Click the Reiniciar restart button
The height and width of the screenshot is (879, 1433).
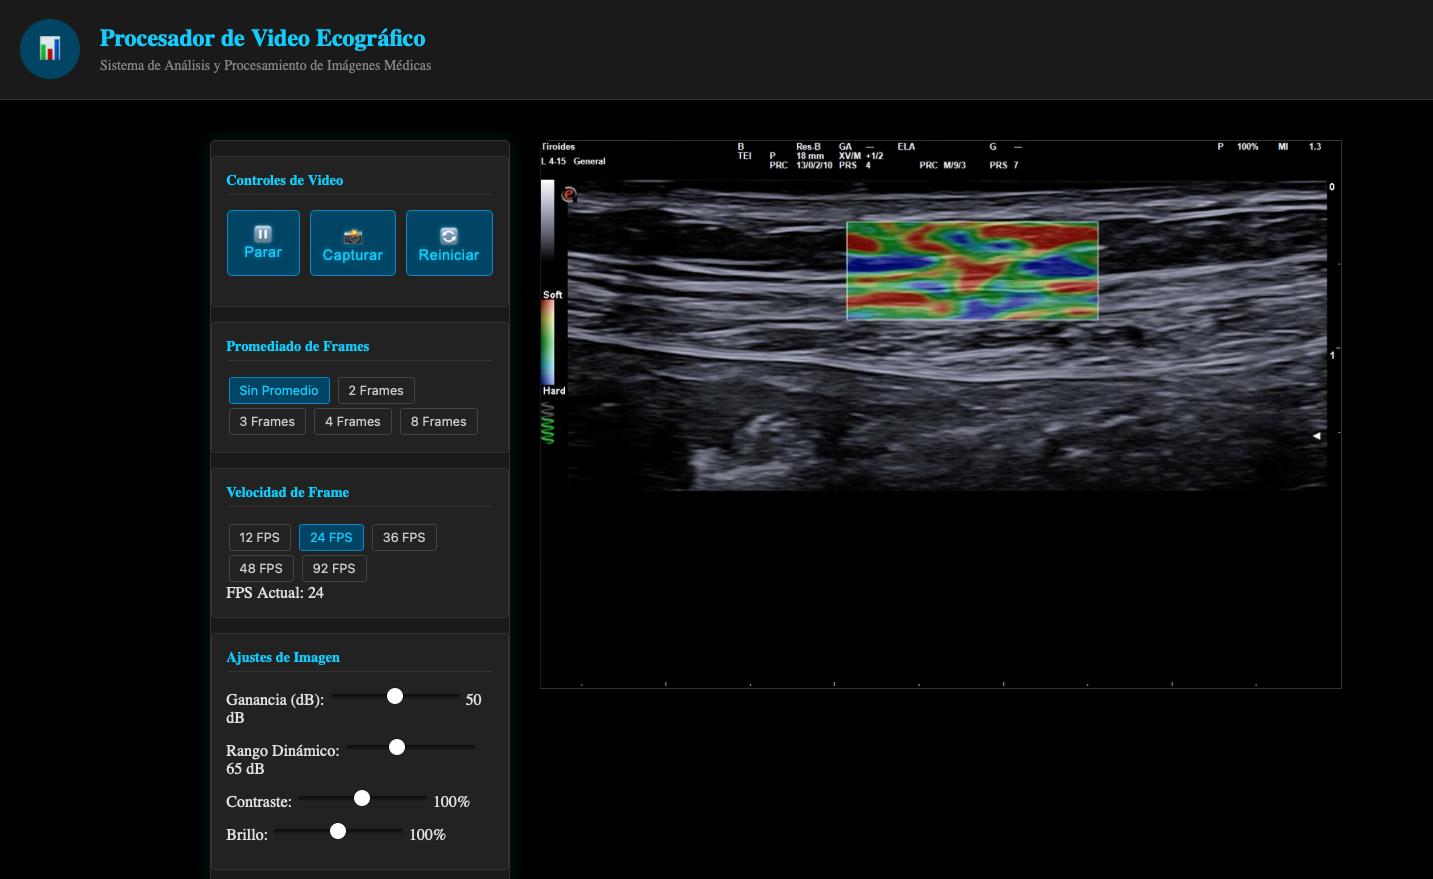[449, 243]
